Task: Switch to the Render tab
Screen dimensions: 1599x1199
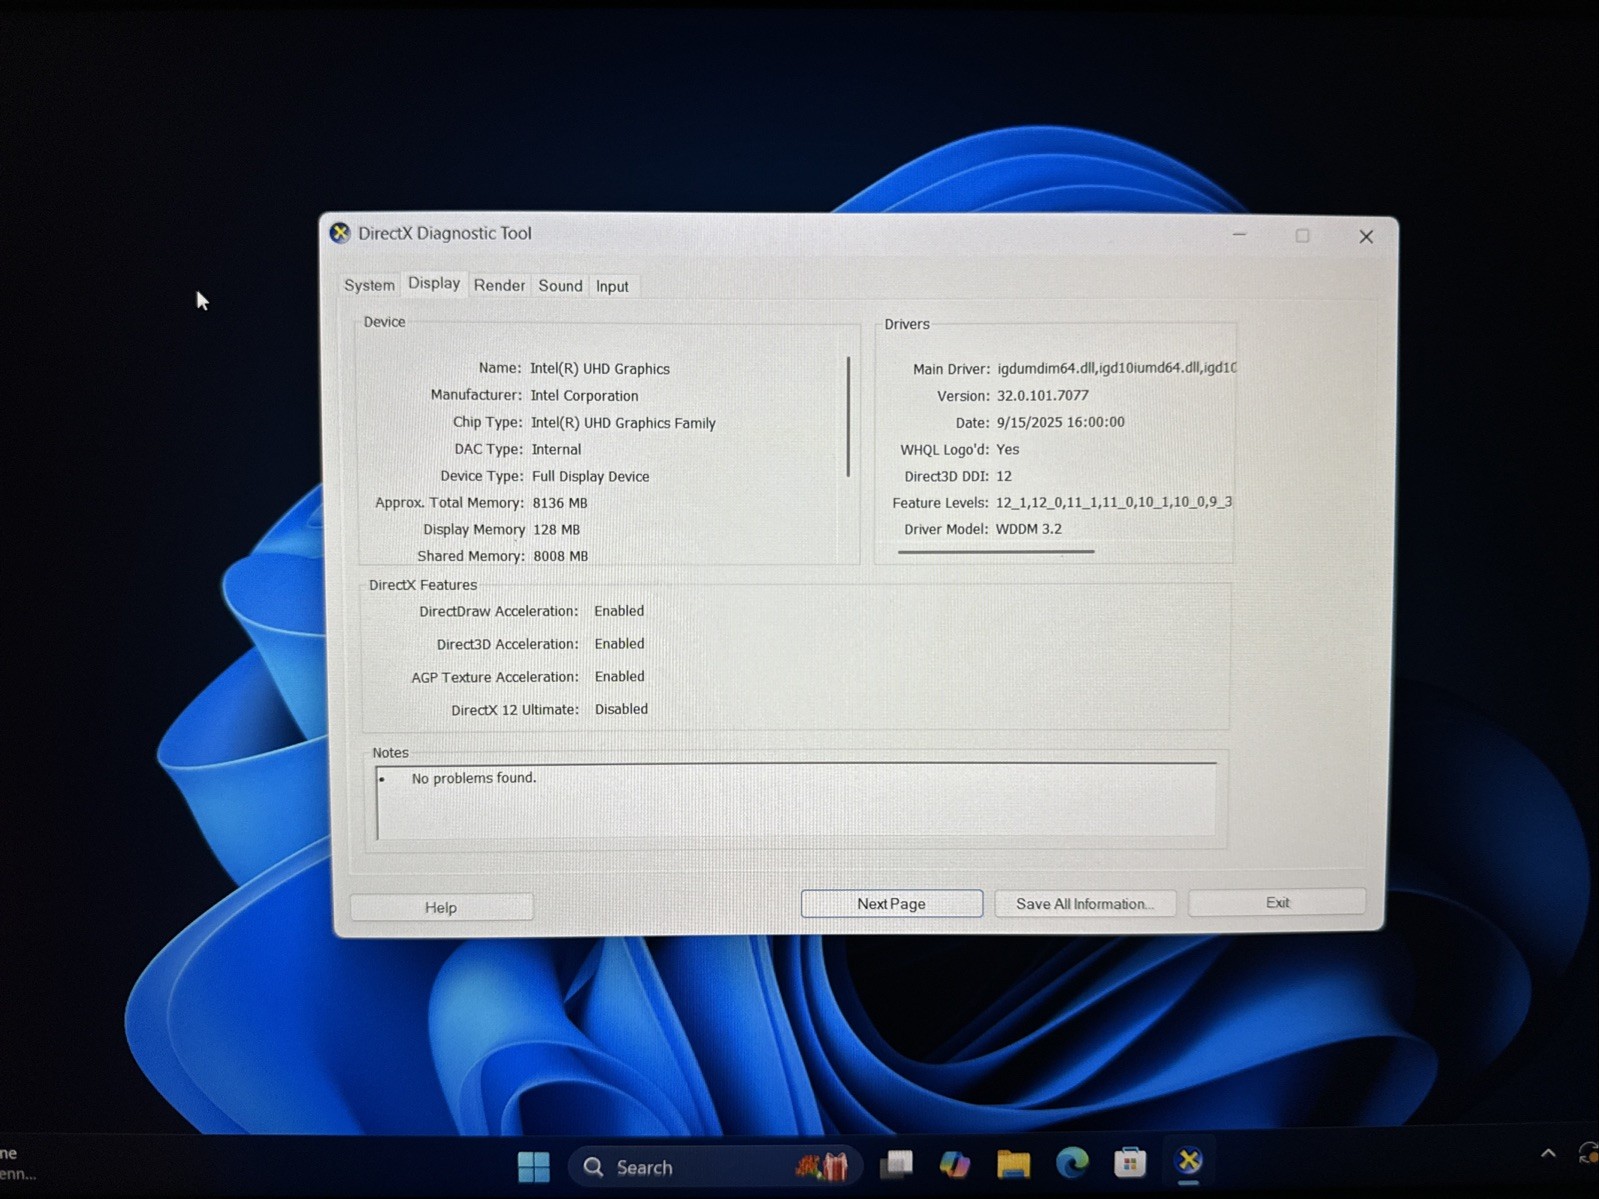Action: point(499,285)
